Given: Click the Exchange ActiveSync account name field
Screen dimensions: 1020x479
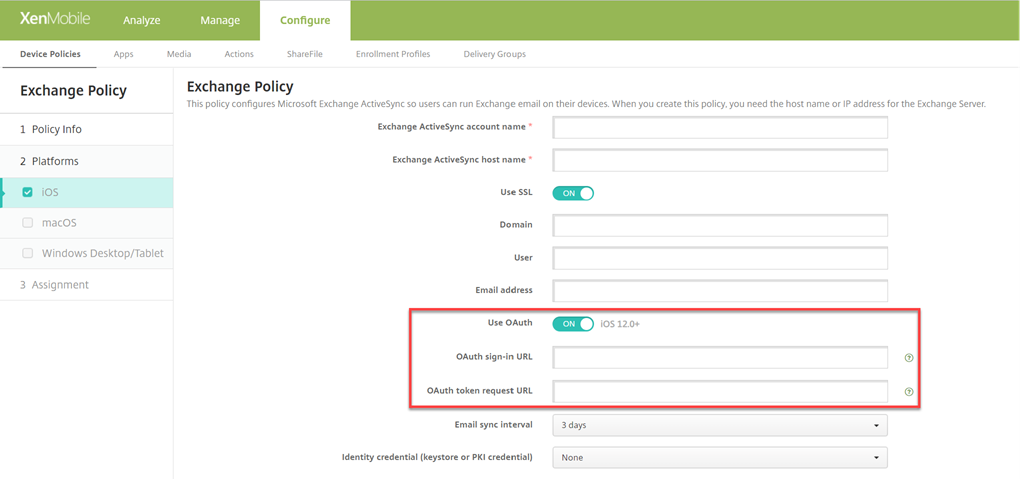Looking at the screenshot, I should tap(720, 127).
